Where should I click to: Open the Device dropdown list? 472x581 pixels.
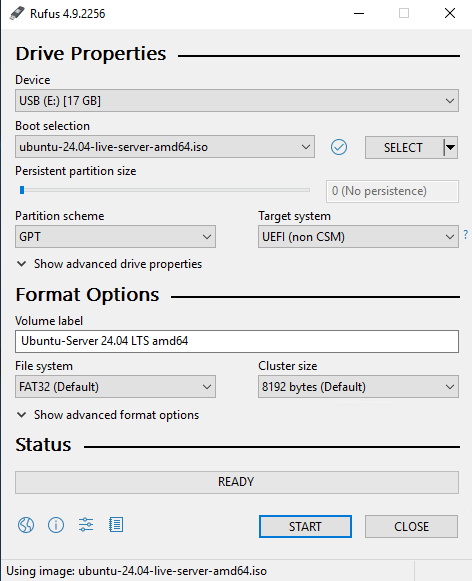(x=237, y=100)
